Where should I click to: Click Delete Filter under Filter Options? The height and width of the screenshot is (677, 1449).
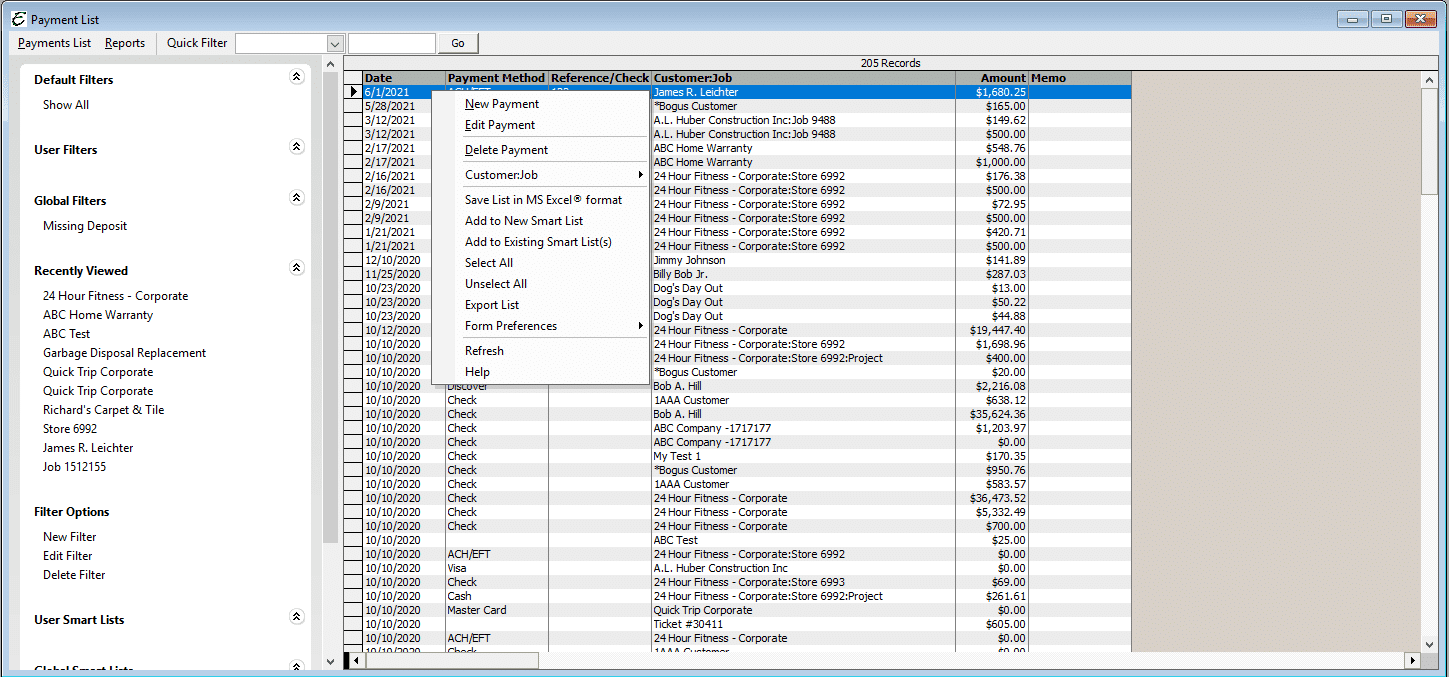pyautogui.click(x=74, y=575)
